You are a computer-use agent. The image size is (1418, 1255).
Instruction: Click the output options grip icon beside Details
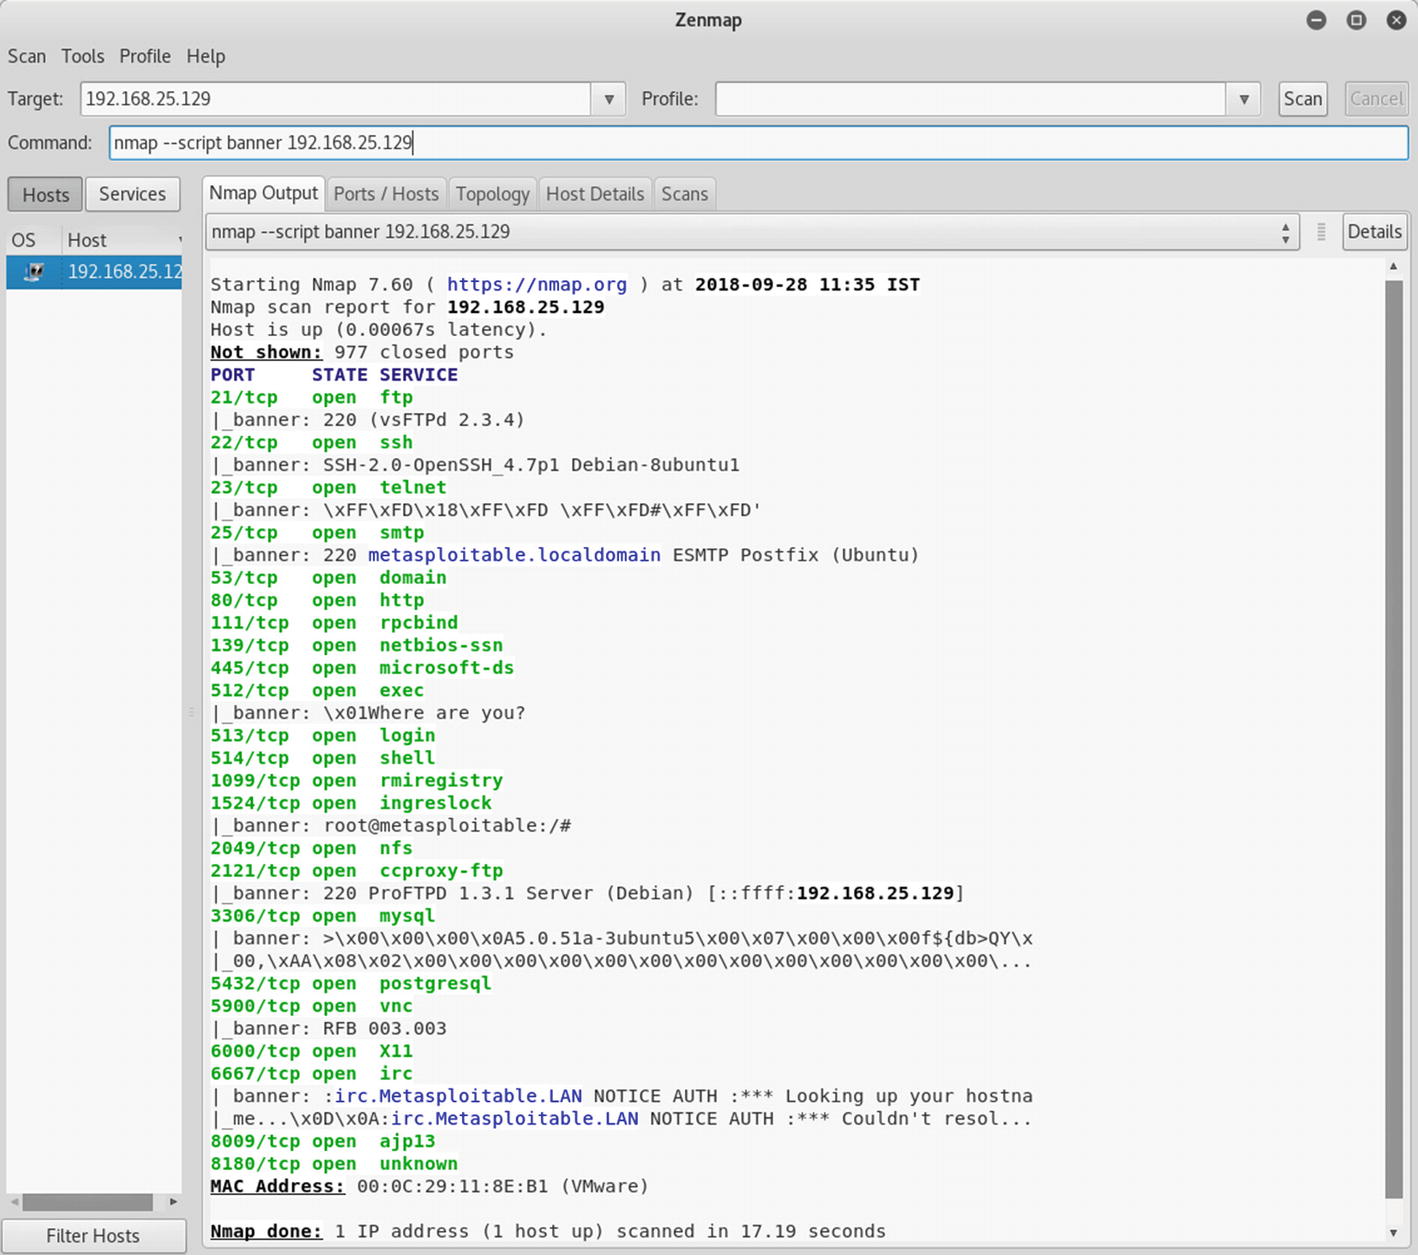point(1321,232)
